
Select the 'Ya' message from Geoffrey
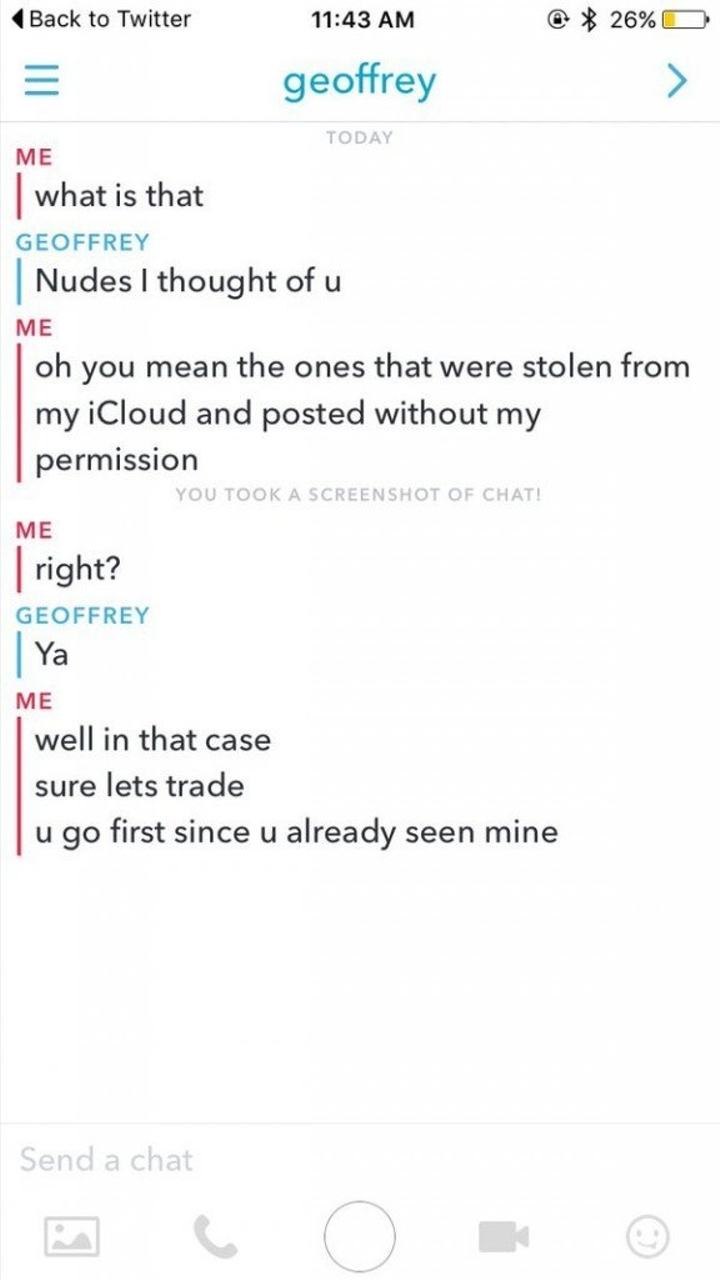51,655
